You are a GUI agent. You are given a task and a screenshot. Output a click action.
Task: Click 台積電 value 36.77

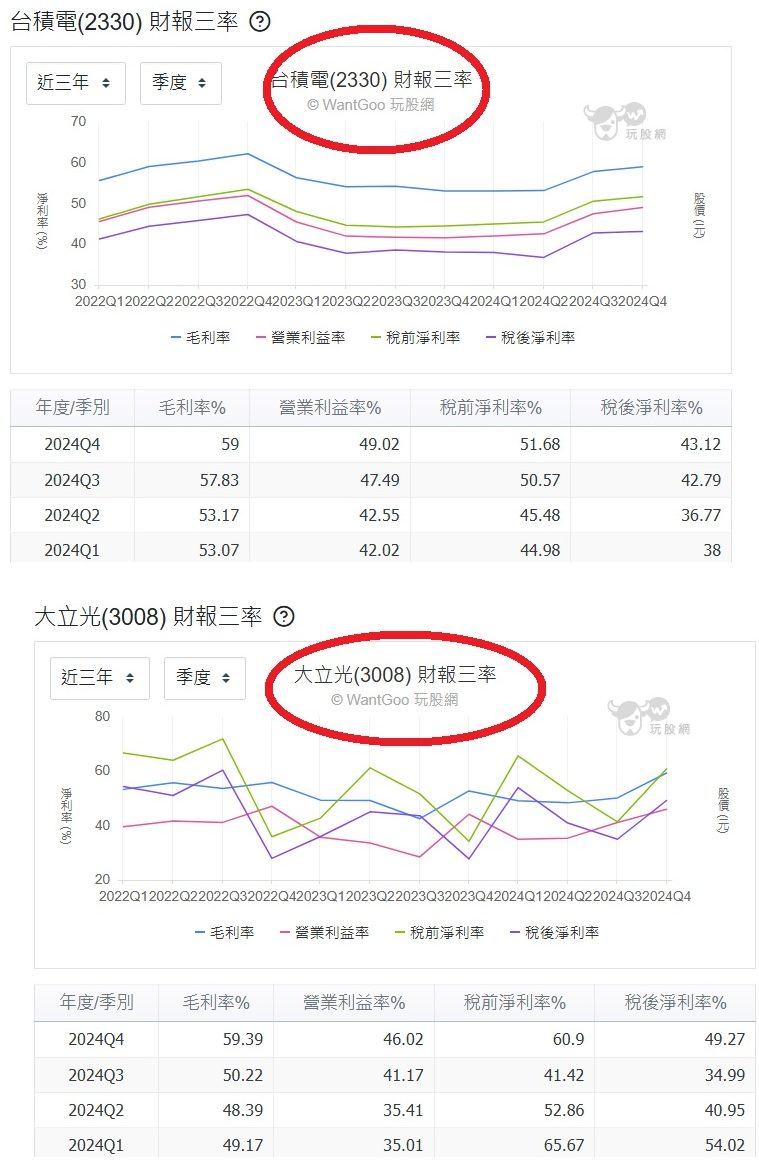pos(701,515)
